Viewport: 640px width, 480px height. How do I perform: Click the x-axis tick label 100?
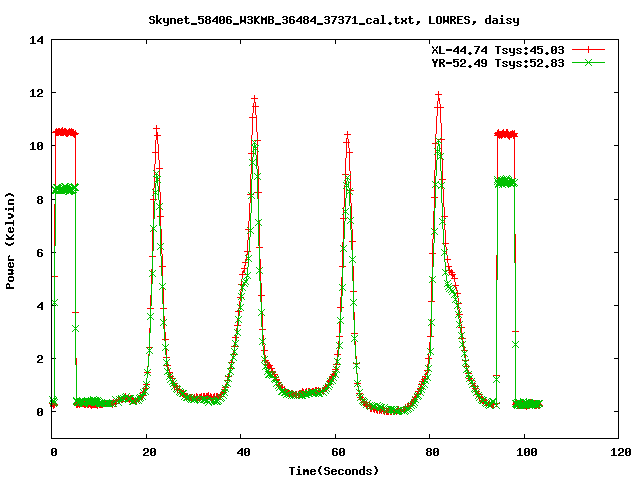527,452
